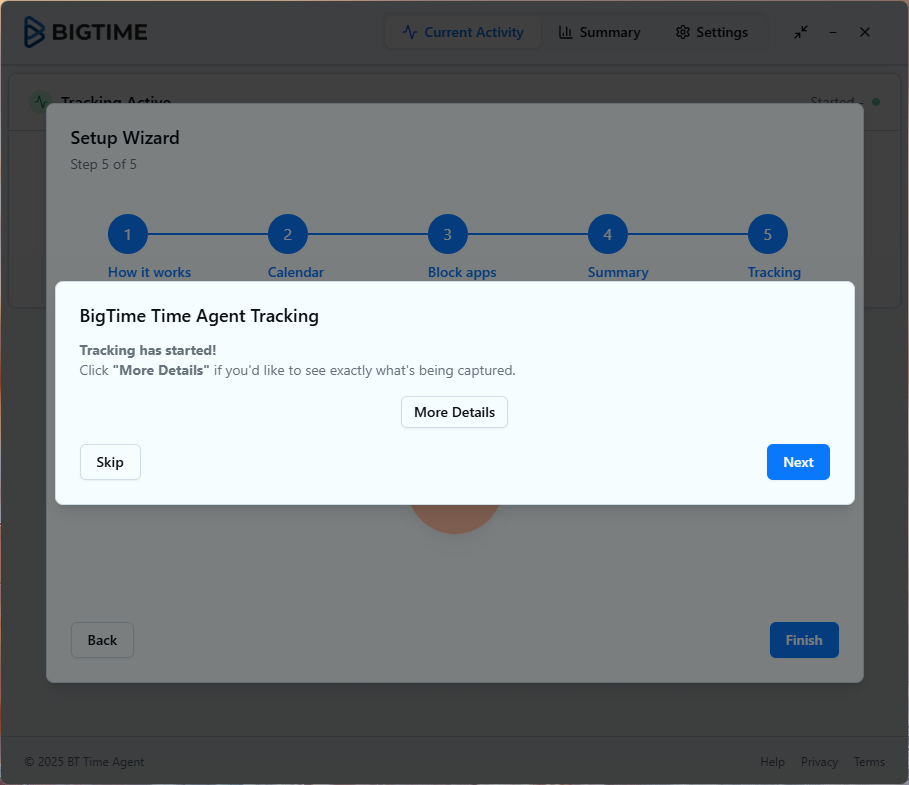Viewport: 909px width, 785px height.
Task: Click the green status dot near Started
Action: click(x=876, y=102)
